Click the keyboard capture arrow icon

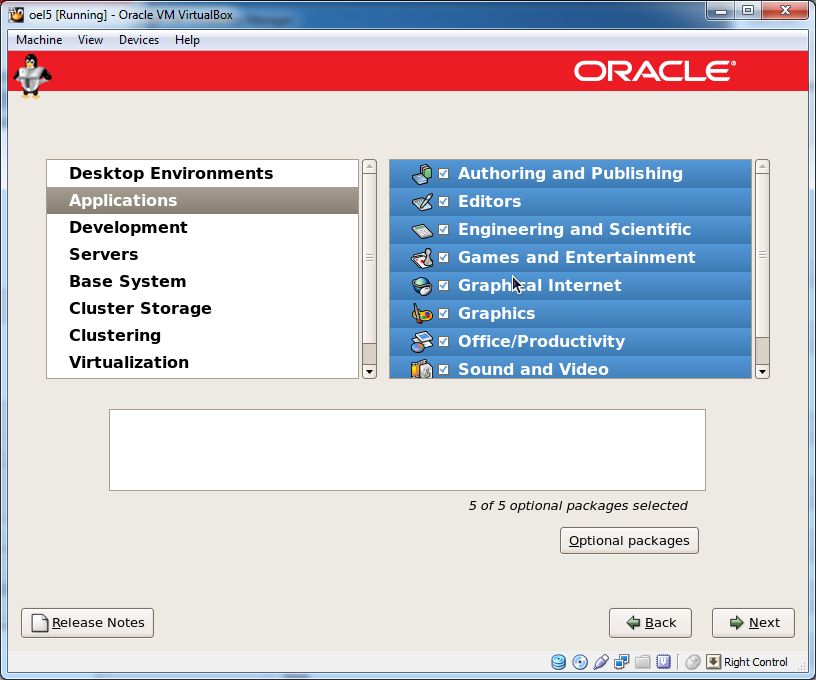(x=713, y=662)
